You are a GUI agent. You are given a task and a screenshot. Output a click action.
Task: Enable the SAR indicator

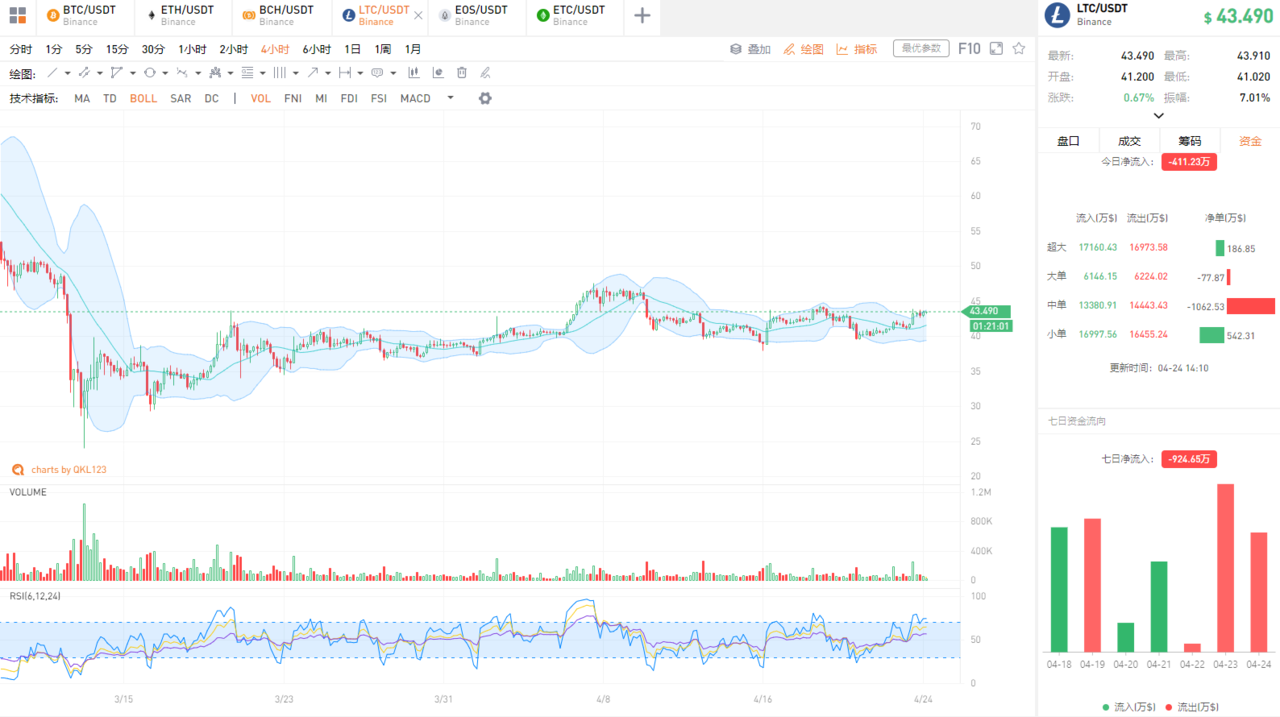[x=181, y=98]
